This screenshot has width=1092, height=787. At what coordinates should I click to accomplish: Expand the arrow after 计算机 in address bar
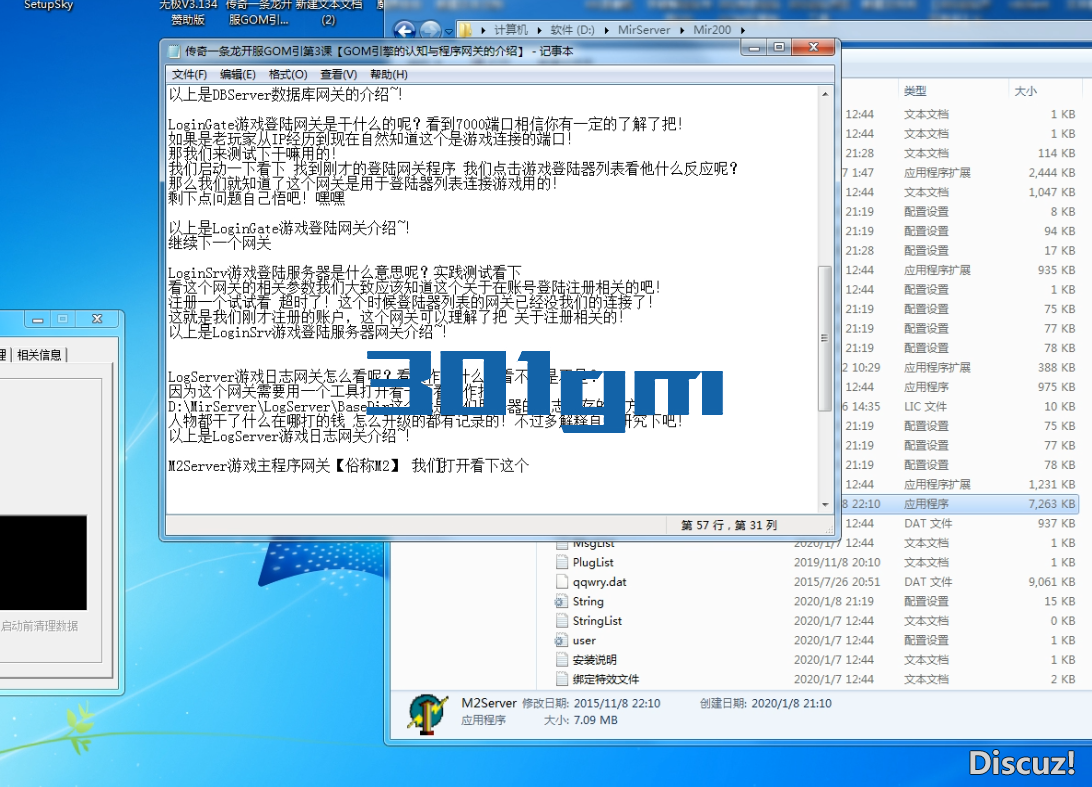[539, 30]
